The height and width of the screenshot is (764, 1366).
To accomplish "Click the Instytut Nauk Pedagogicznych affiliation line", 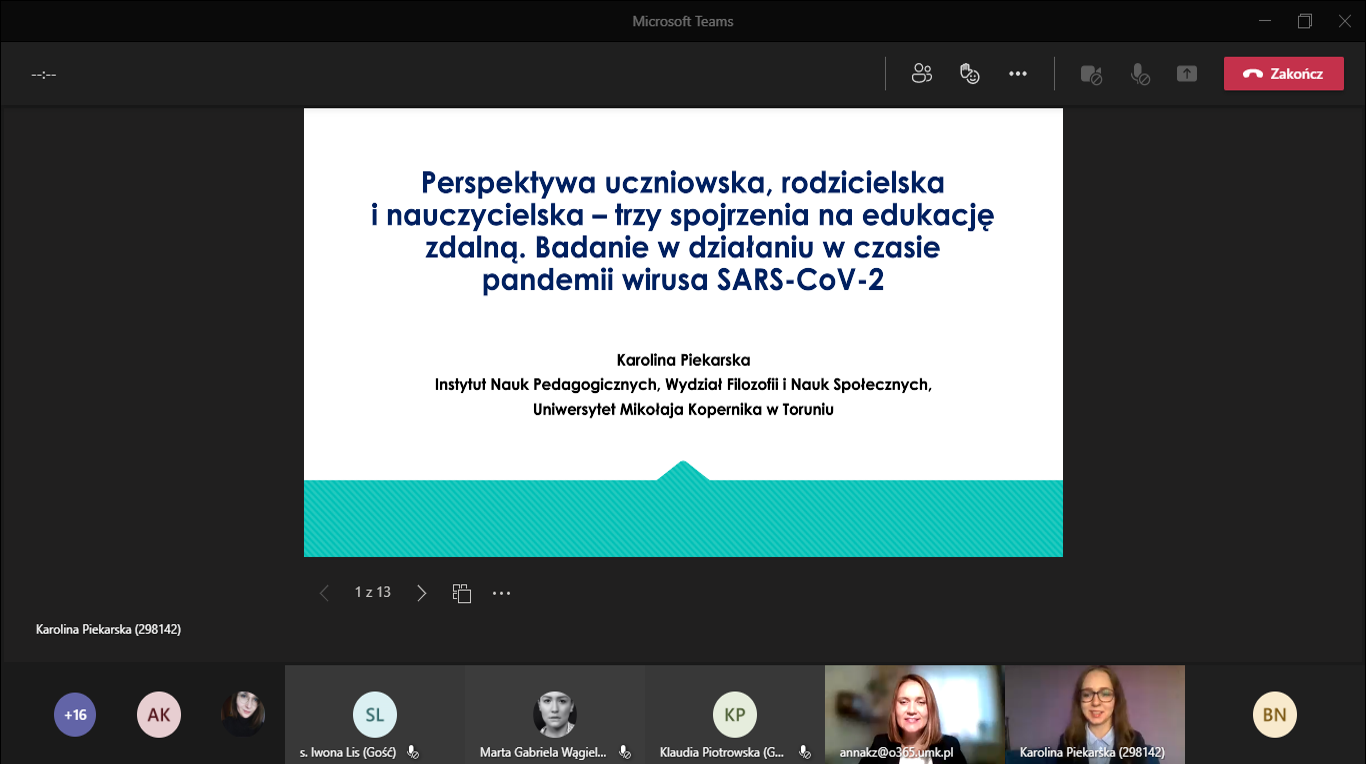I will coord(683,384).
